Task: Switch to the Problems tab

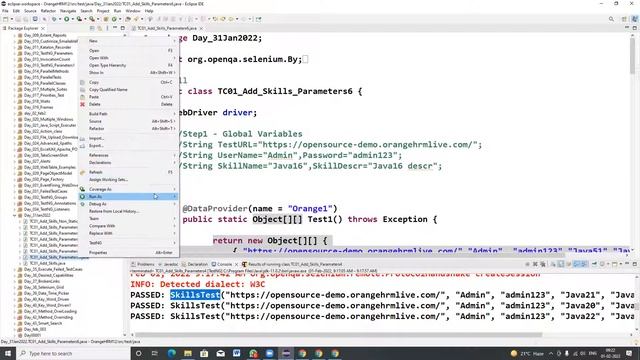Action: pyautogui.click(x=143, y=264)
